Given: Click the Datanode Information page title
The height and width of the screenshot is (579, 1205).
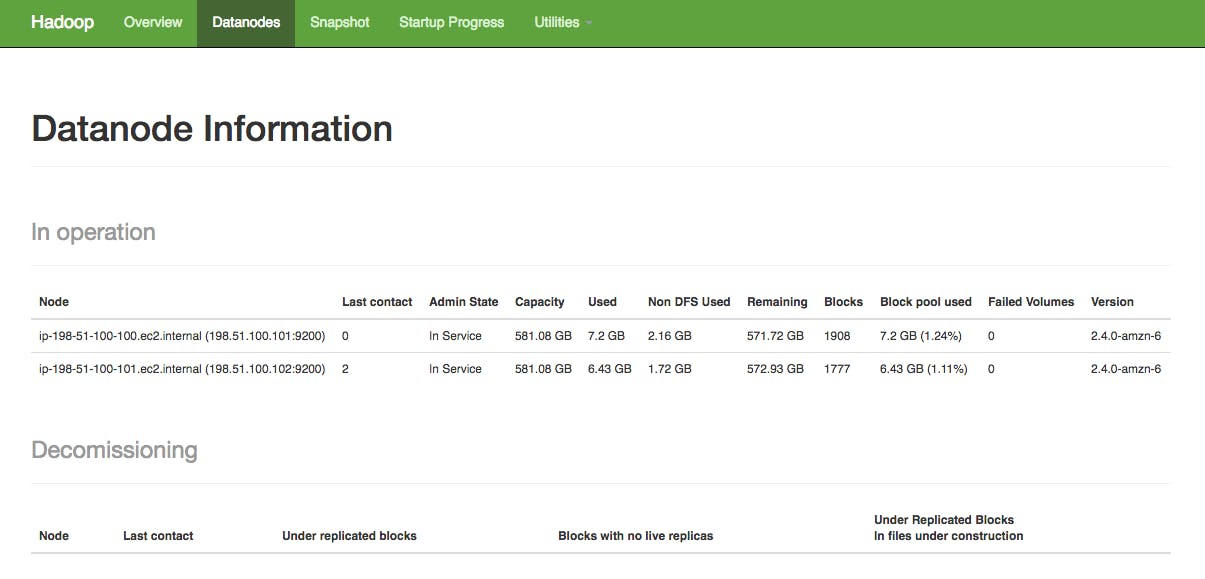Looking at the screenshot, I should [x=212, y=128].
